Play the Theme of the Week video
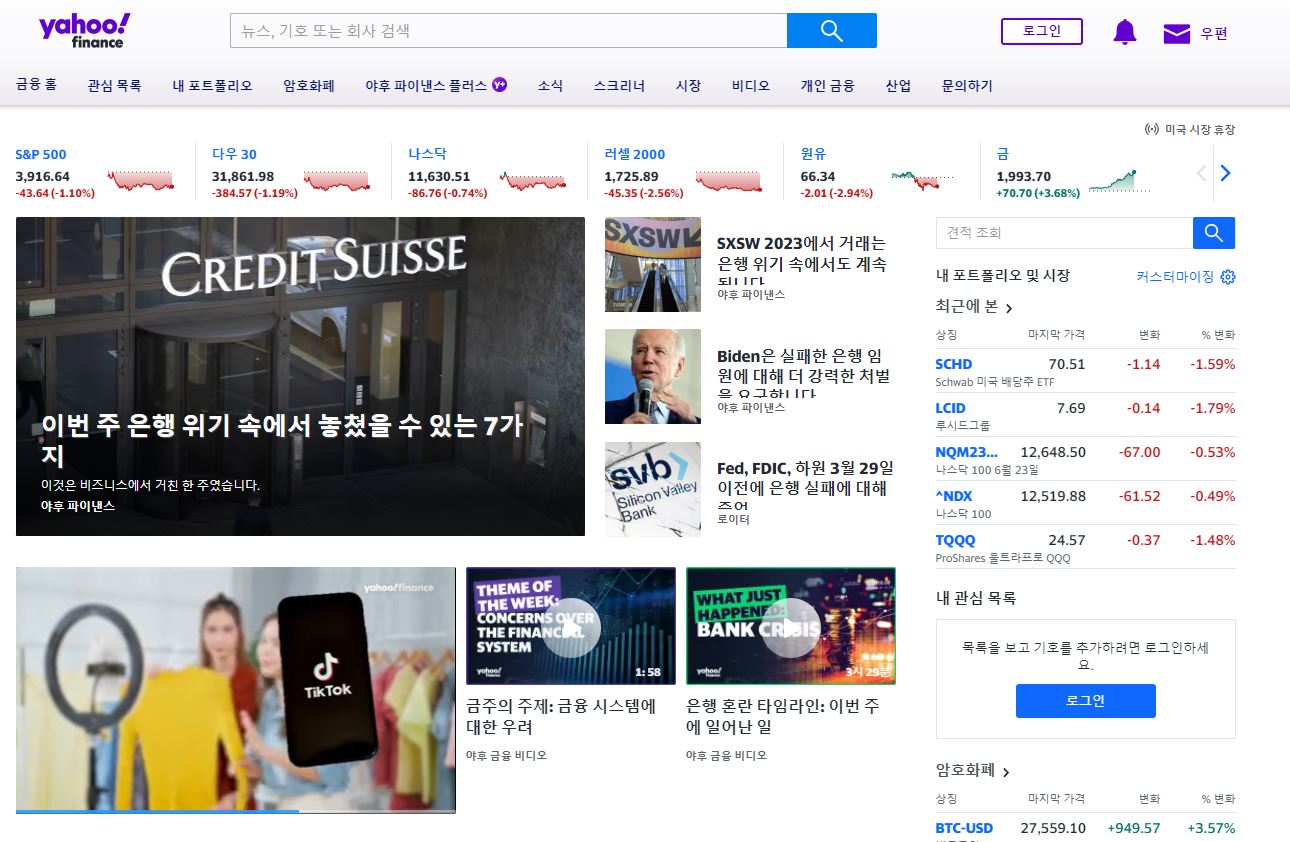The width and height of the screenshot is (1290, 842). [x=571, y=626]
